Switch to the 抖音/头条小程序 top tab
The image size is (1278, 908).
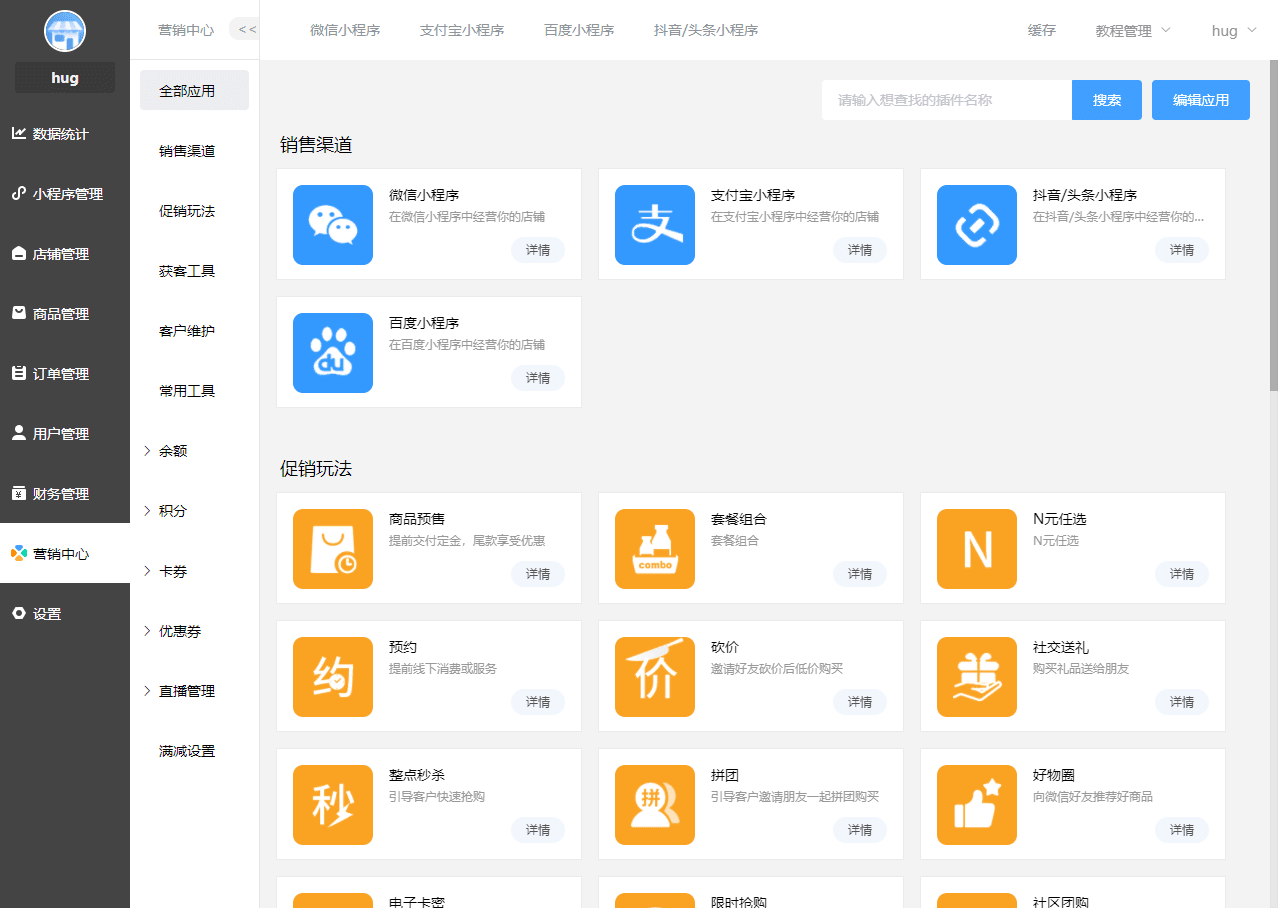(x=706, y=30)
